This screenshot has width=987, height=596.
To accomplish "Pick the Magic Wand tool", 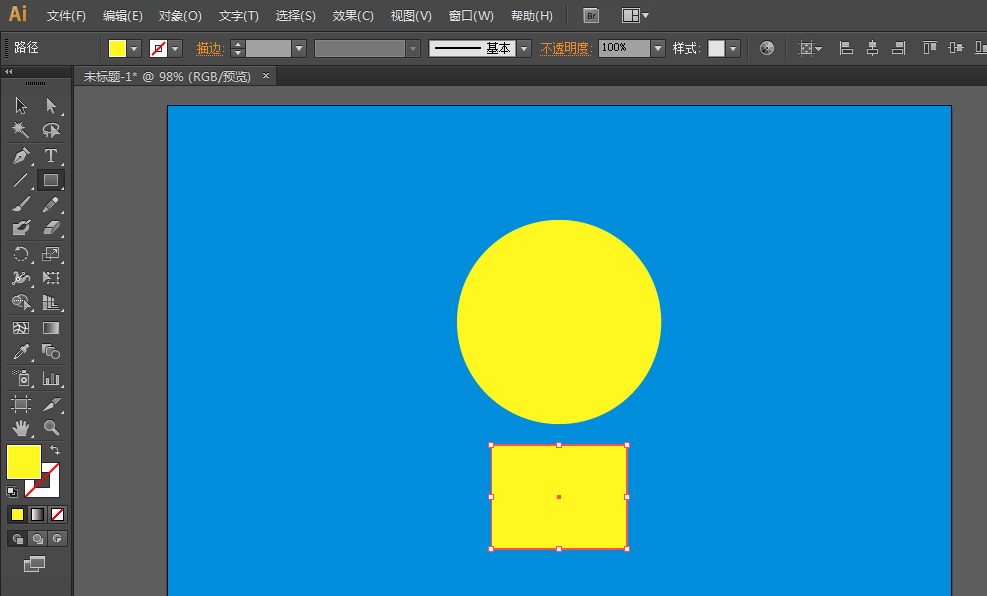I will 20,130.
